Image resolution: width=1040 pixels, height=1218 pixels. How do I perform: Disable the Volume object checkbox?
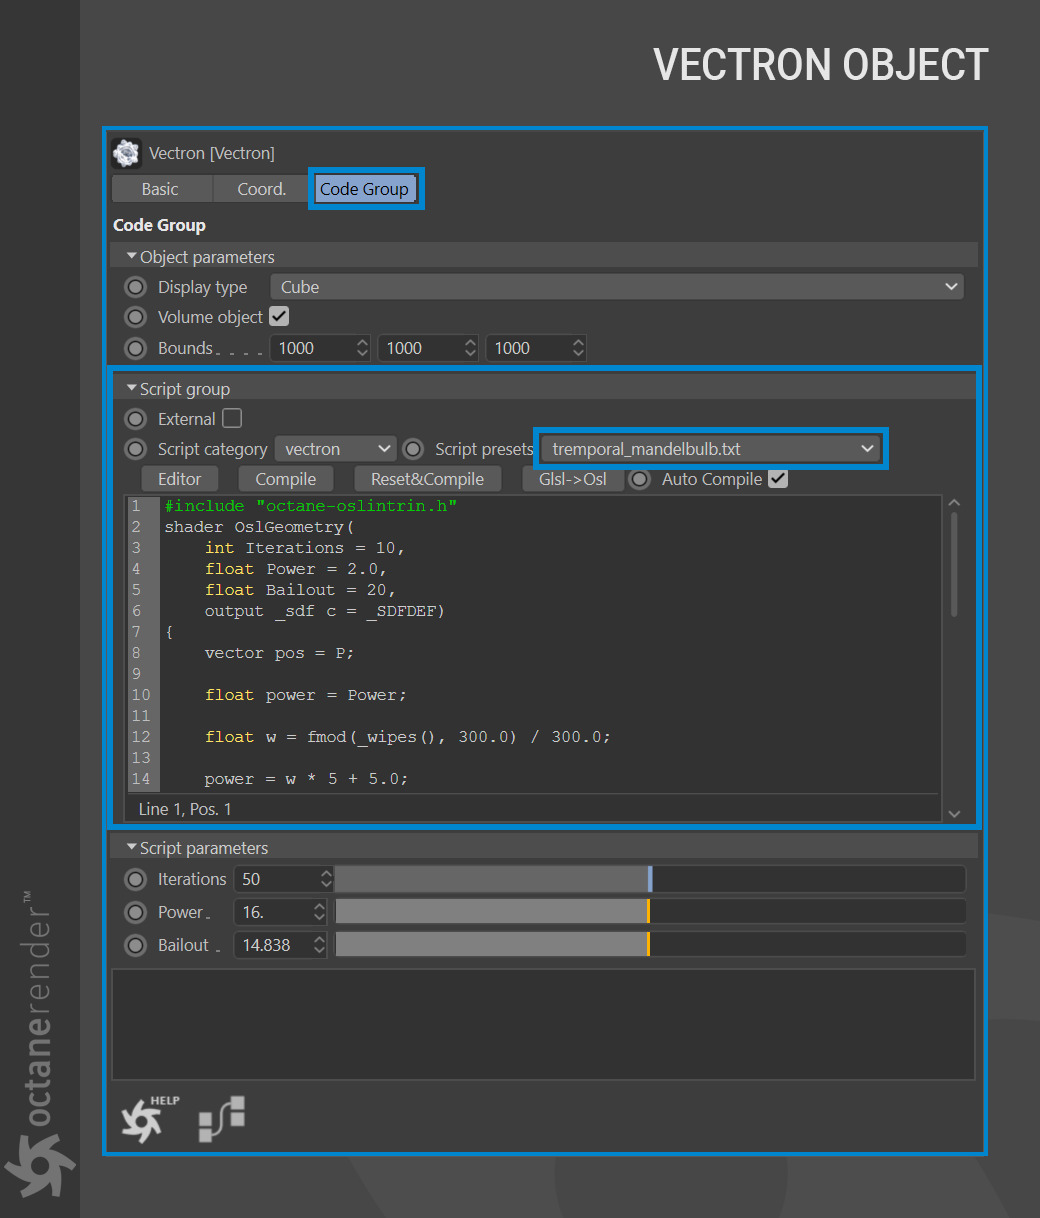[x=279, y=316]
